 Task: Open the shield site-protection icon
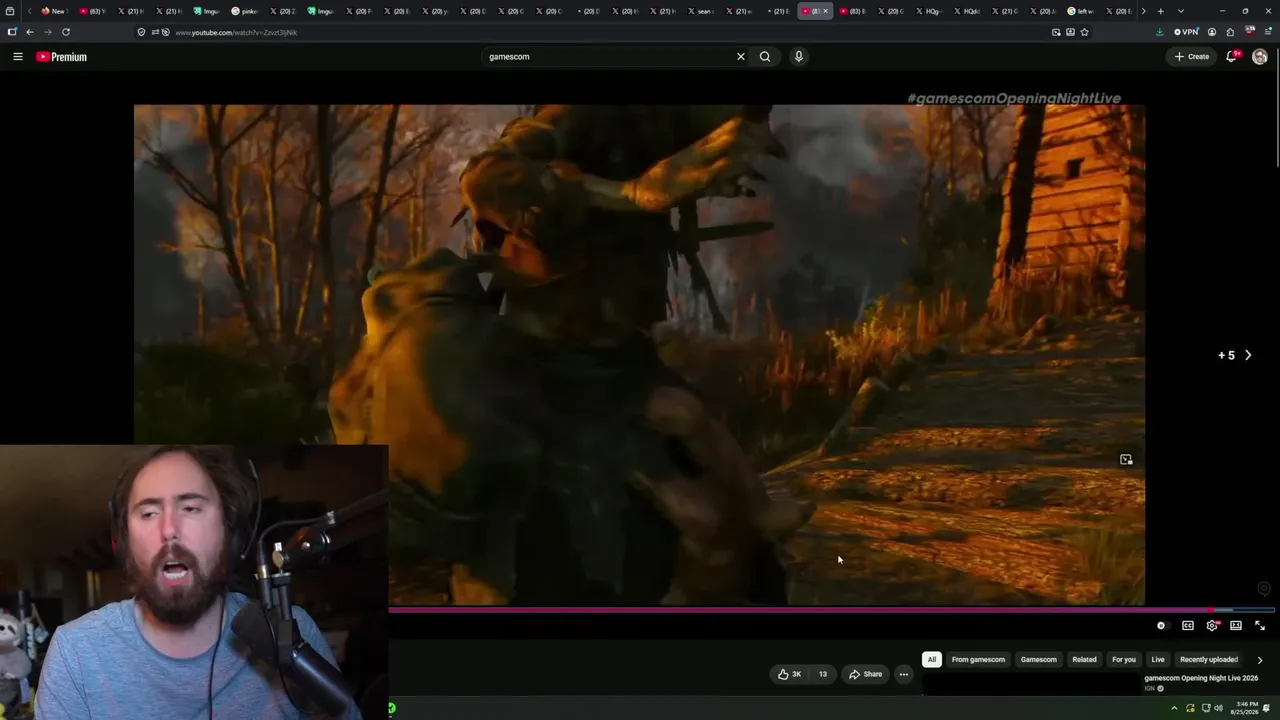pos(141,32)
